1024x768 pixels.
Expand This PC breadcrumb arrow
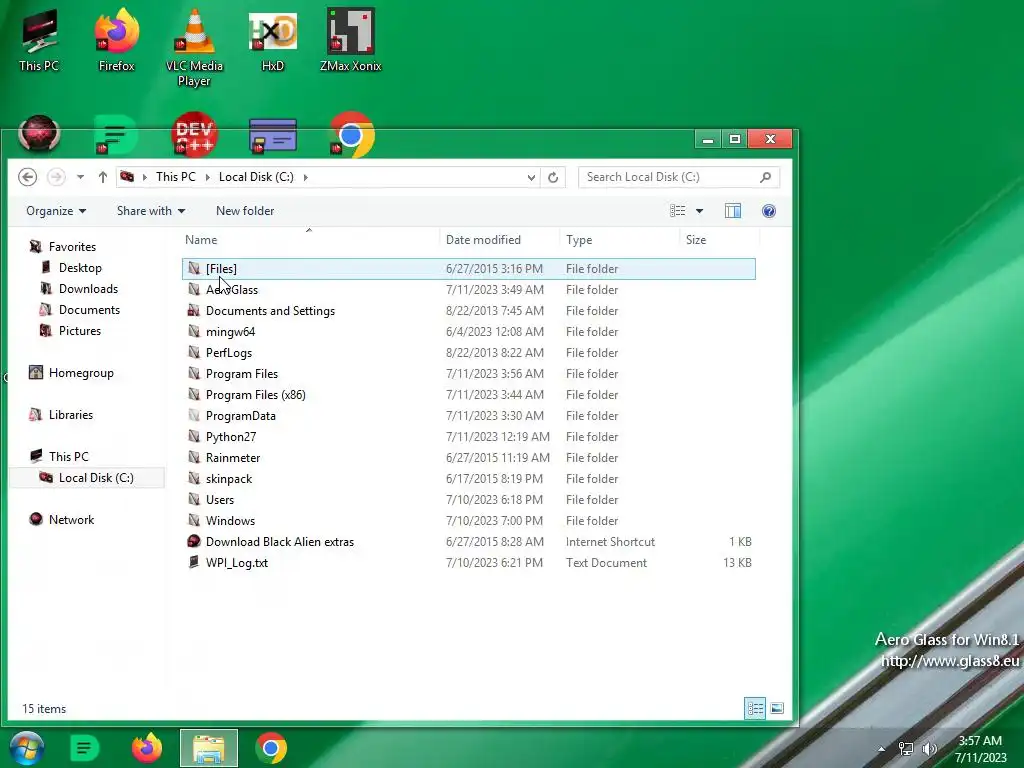[208, 177]
